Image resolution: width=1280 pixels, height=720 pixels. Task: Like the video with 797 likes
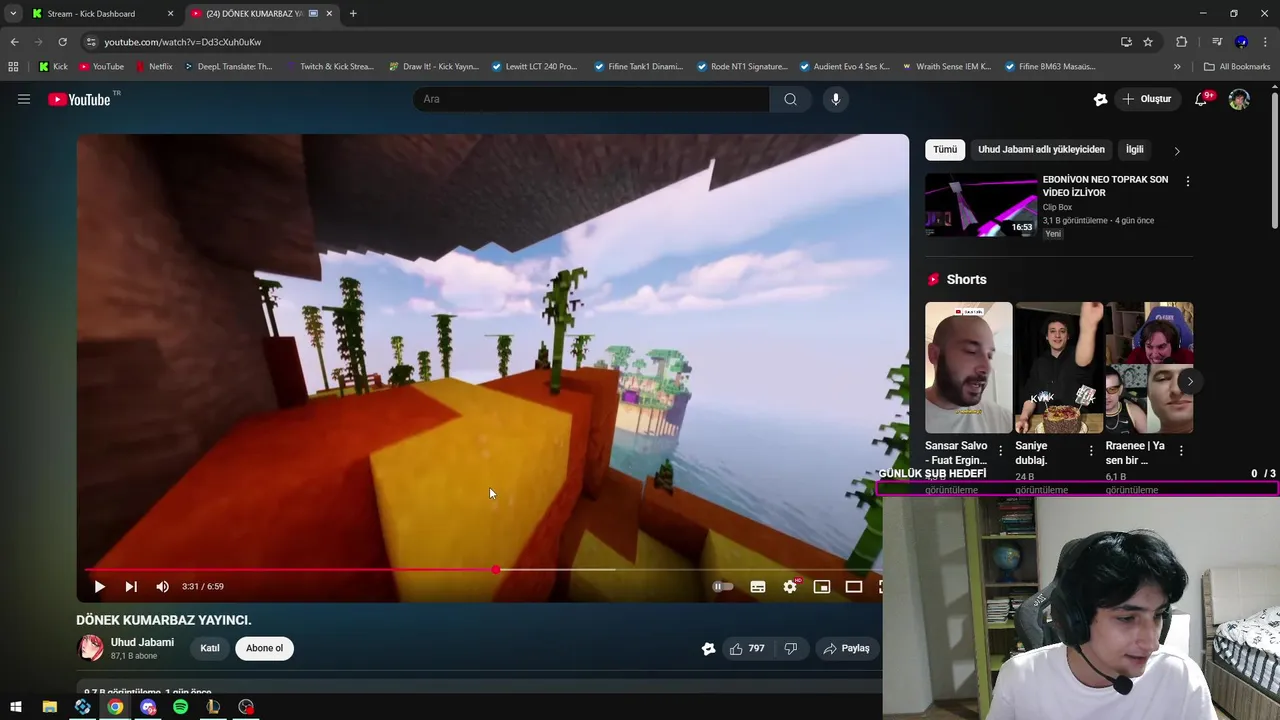(x=747, y=649)
